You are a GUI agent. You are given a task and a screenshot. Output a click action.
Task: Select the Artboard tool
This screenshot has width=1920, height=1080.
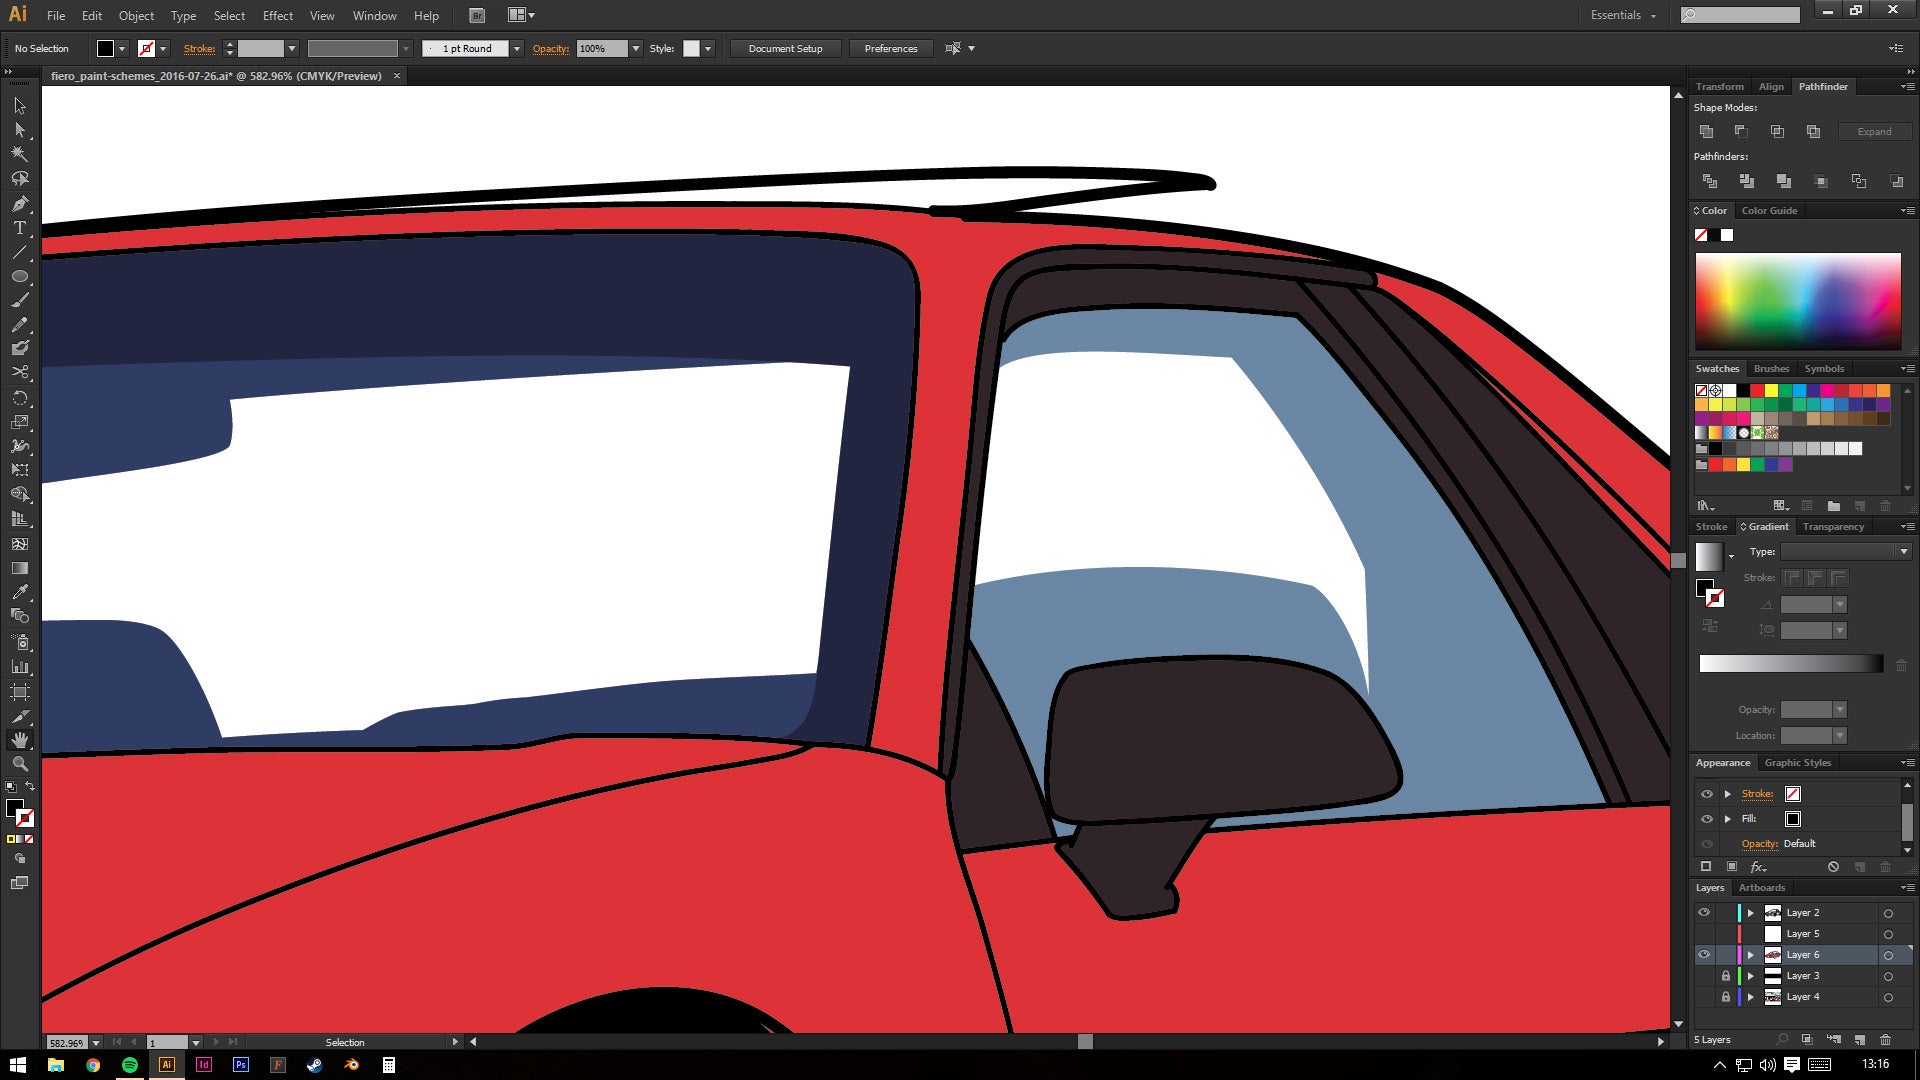[19, 691]
